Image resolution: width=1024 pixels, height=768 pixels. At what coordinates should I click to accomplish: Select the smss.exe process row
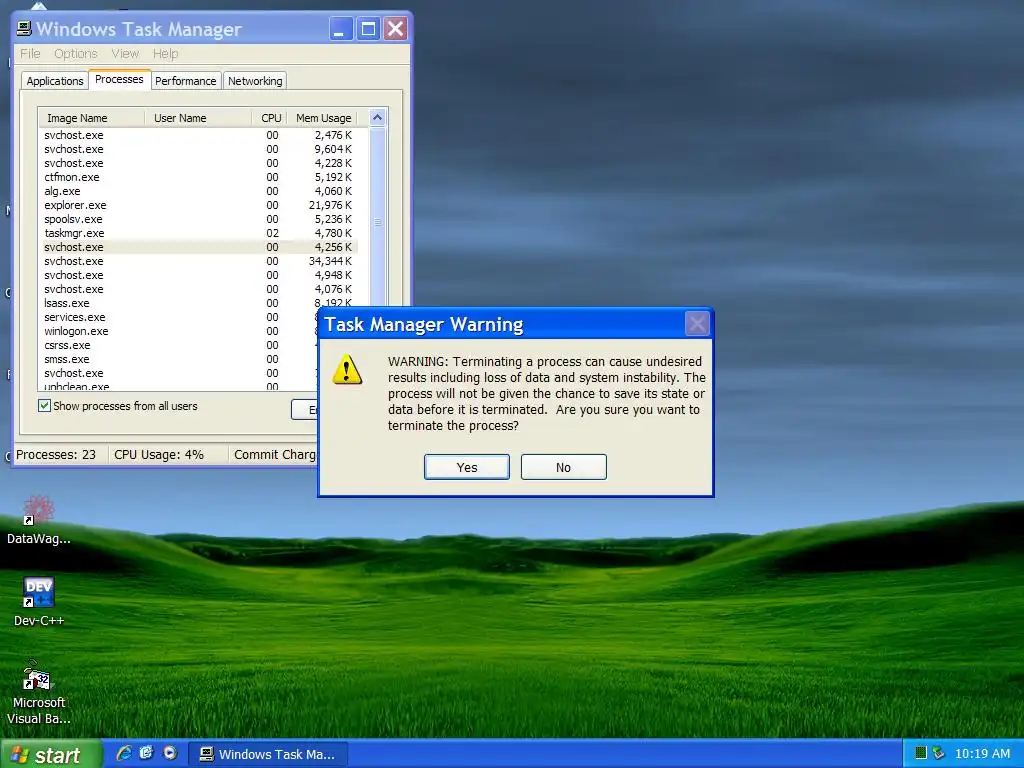coord(180,359)
